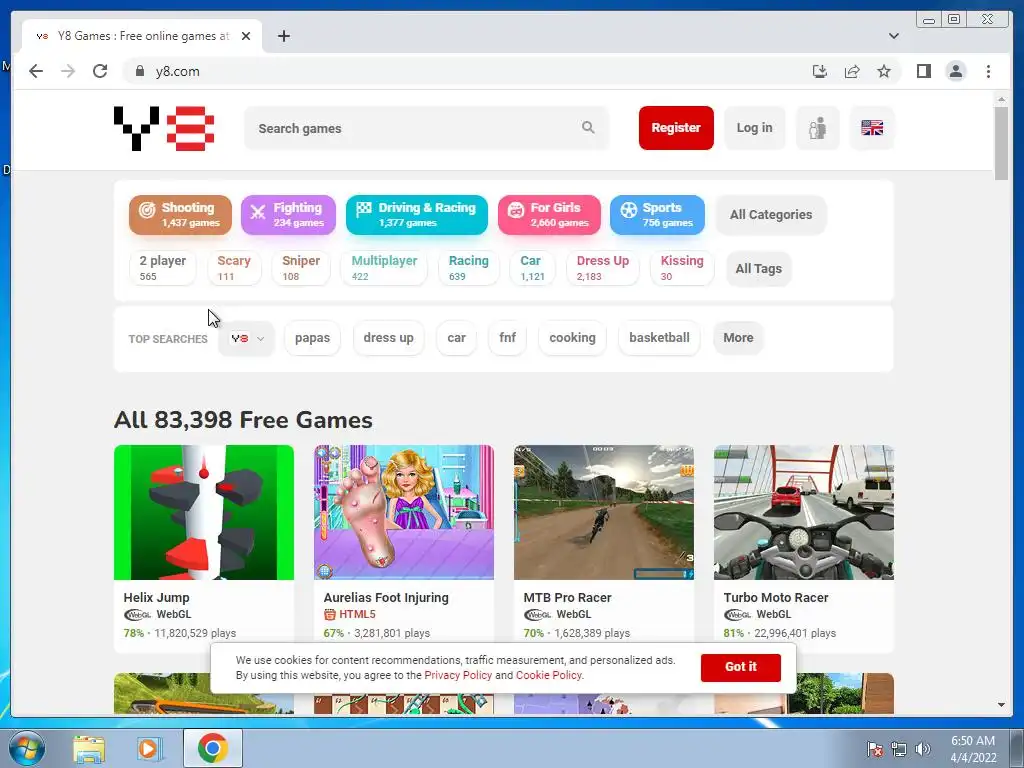Click the site lock icon
Screen dimensions: 1024x768
(x=139, y=71)
